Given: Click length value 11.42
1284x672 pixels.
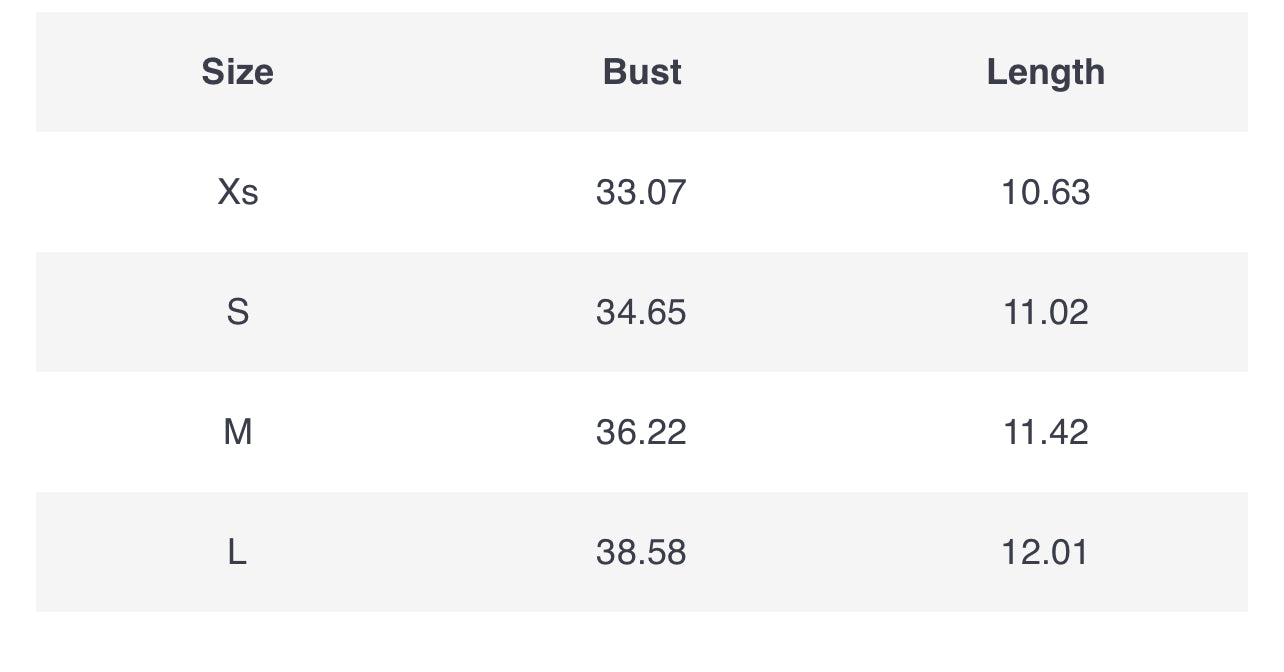Looking at the screenshot, I should [1045, 432].
